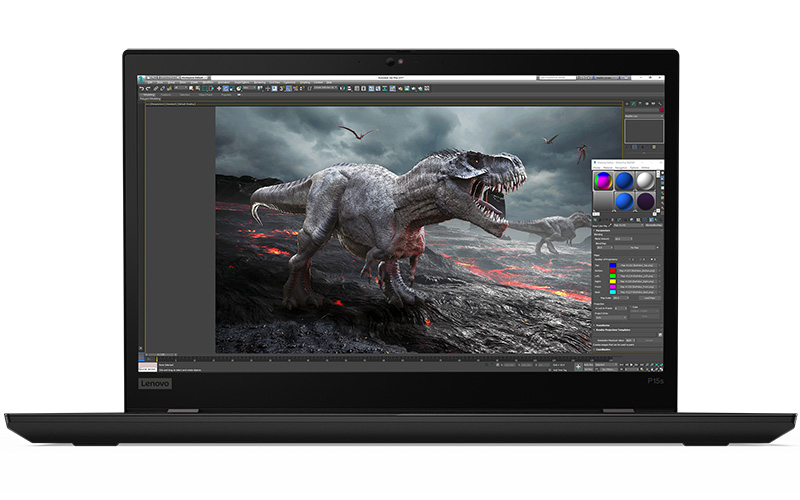Image resolution: width=800 pixels, height=500 pixels.
Task: Click the cyan Back color swatch
Action: click(x=613, y=292)
